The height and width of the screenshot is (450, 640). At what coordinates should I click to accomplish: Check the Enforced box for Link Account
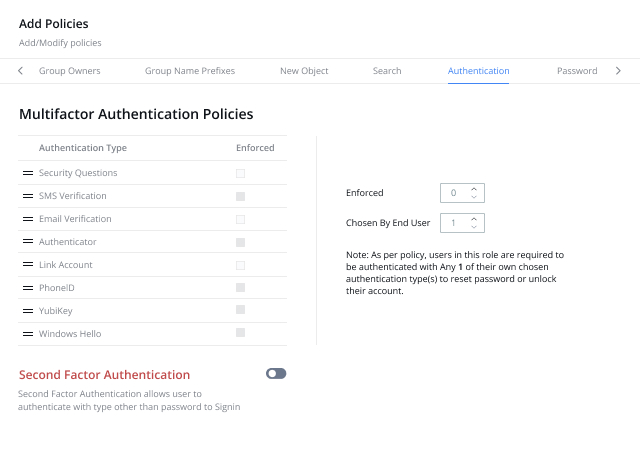[x=240, y=266]
